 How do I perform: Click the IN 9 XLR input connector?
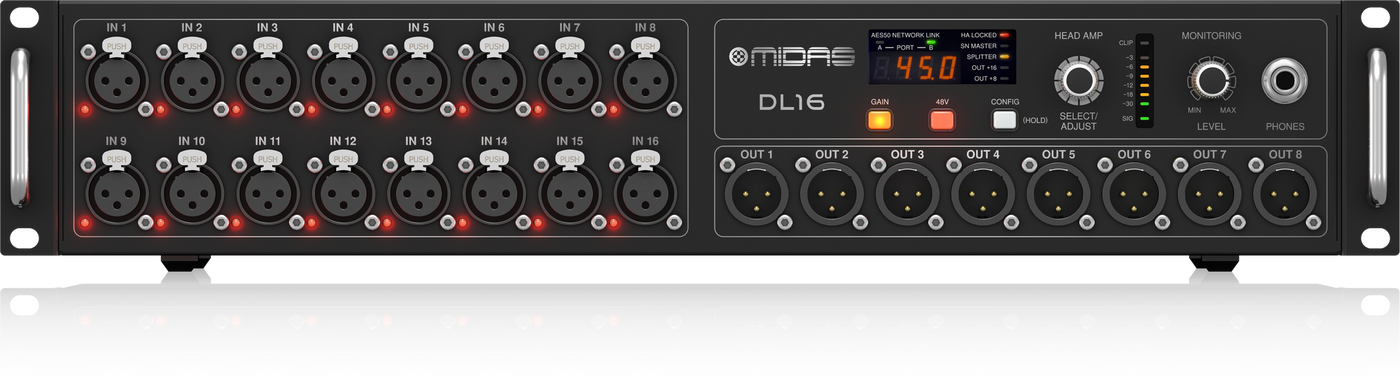(x=117, y=193)
